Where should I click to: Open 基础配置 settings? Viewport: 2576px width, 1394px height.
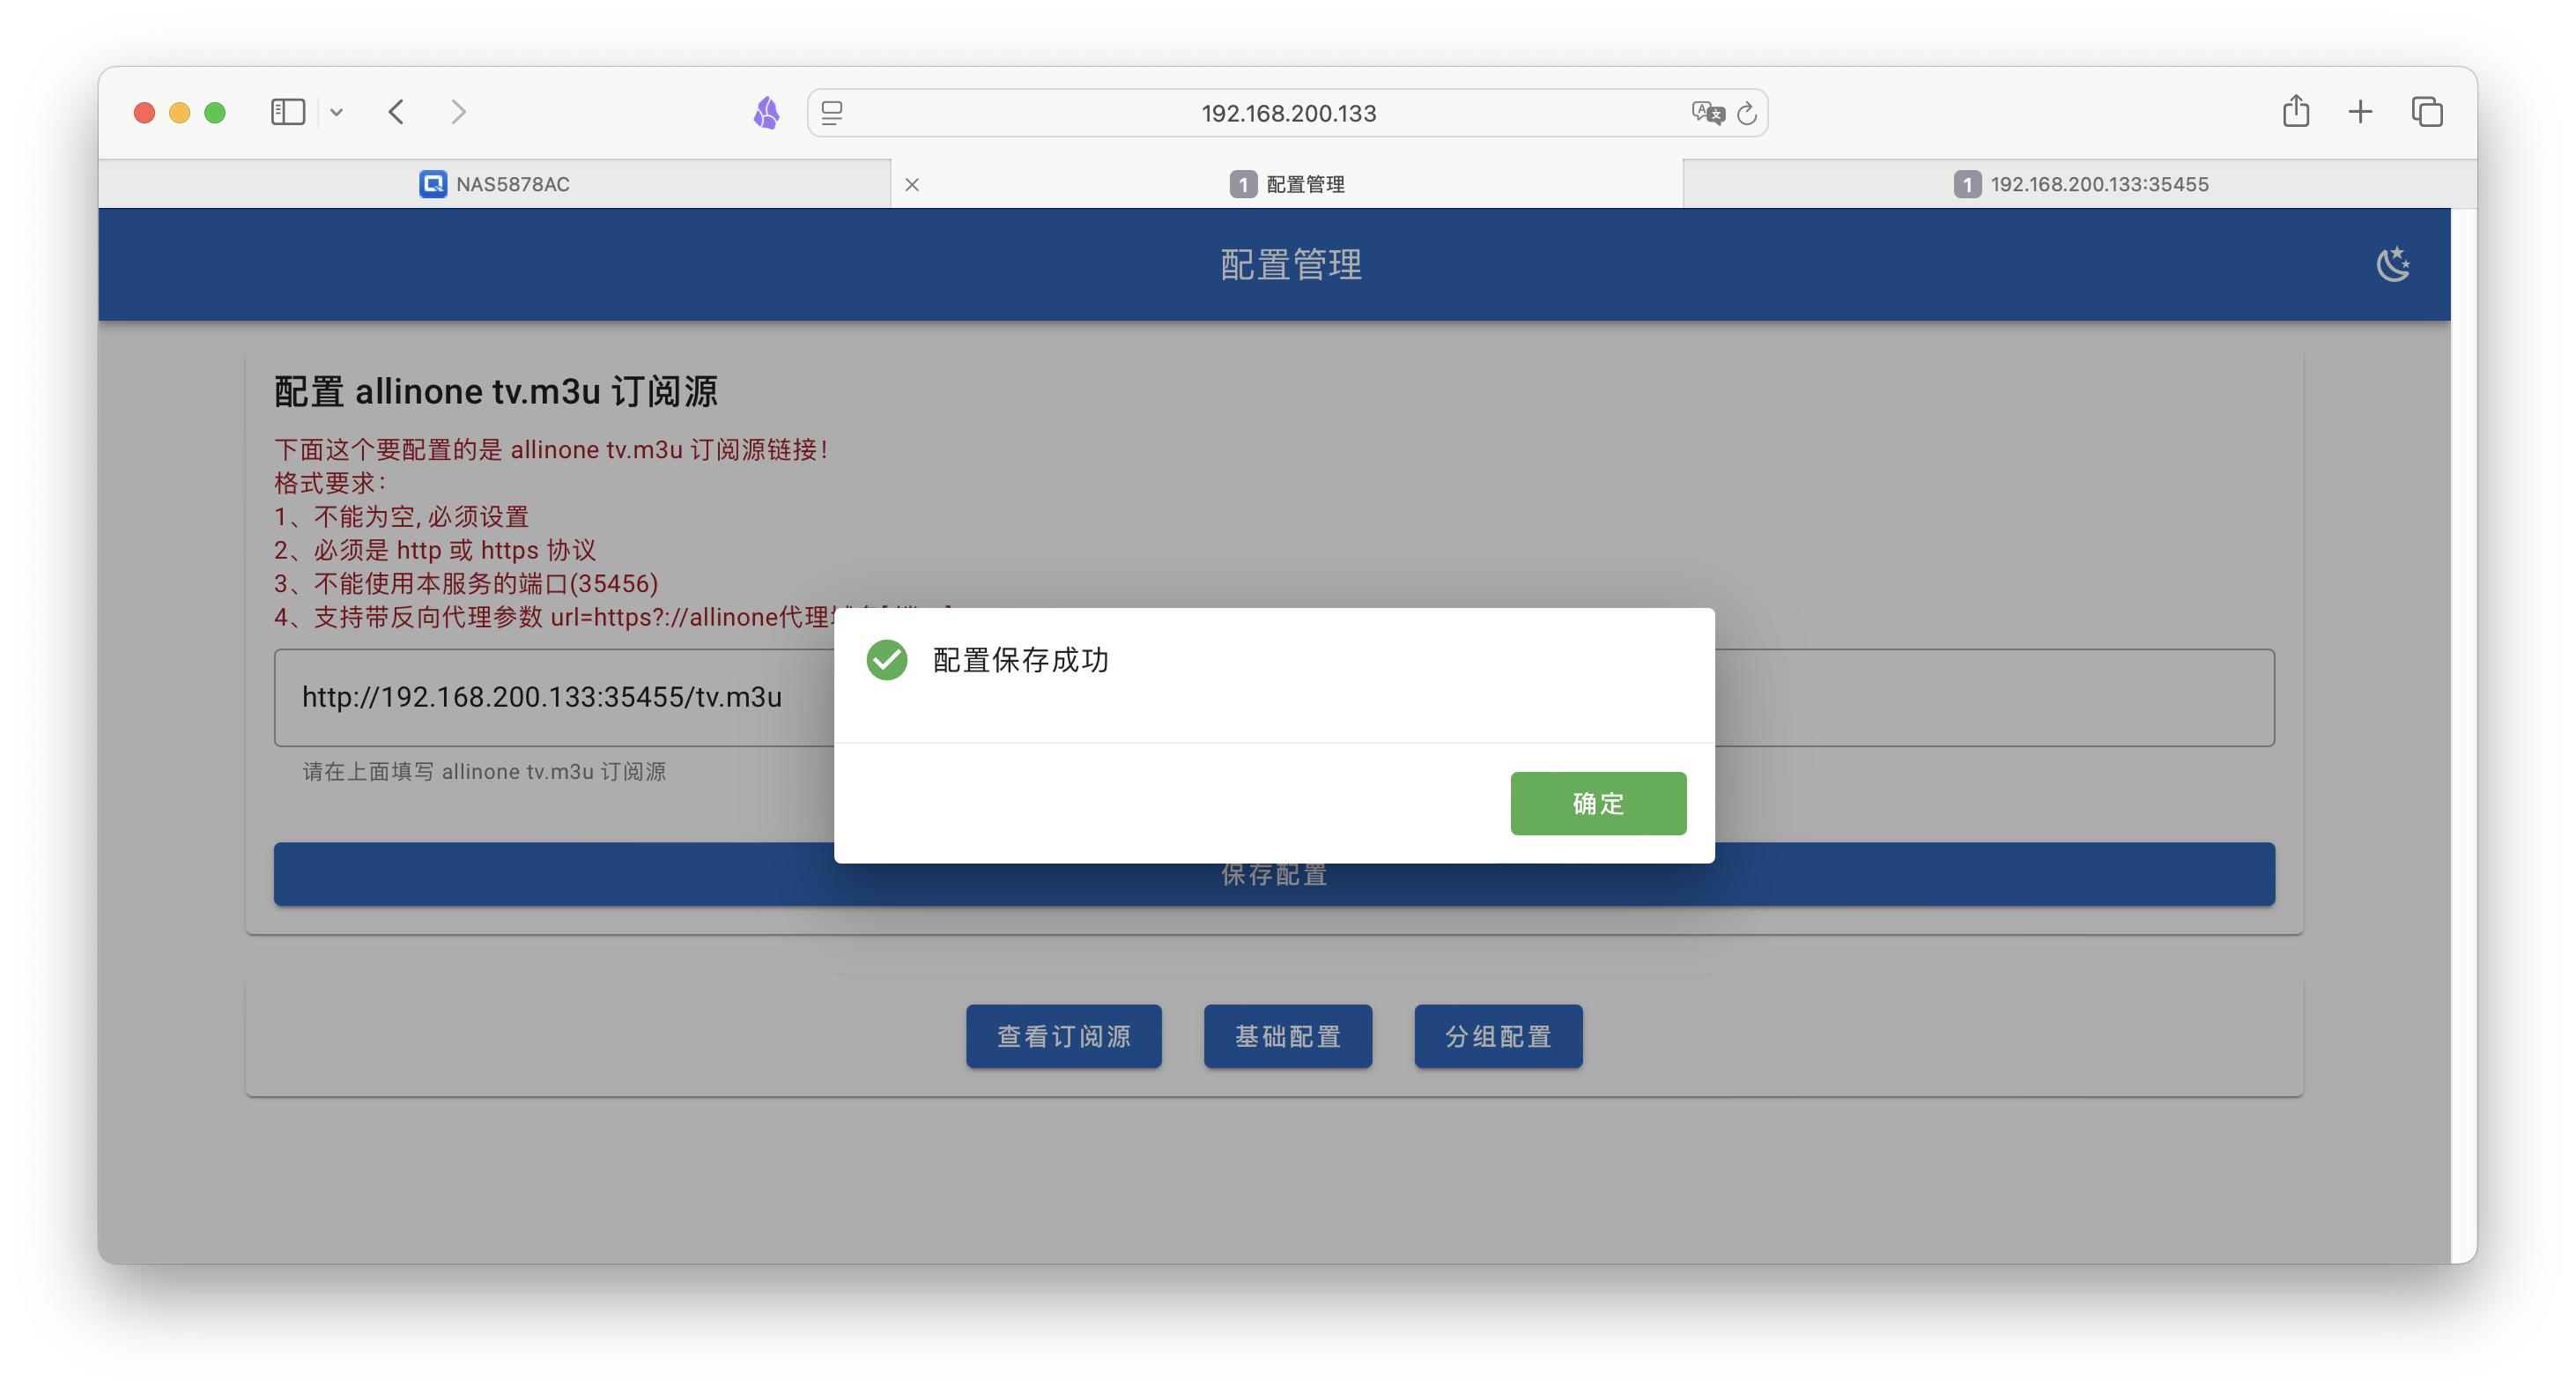tap(1287, 1036)
